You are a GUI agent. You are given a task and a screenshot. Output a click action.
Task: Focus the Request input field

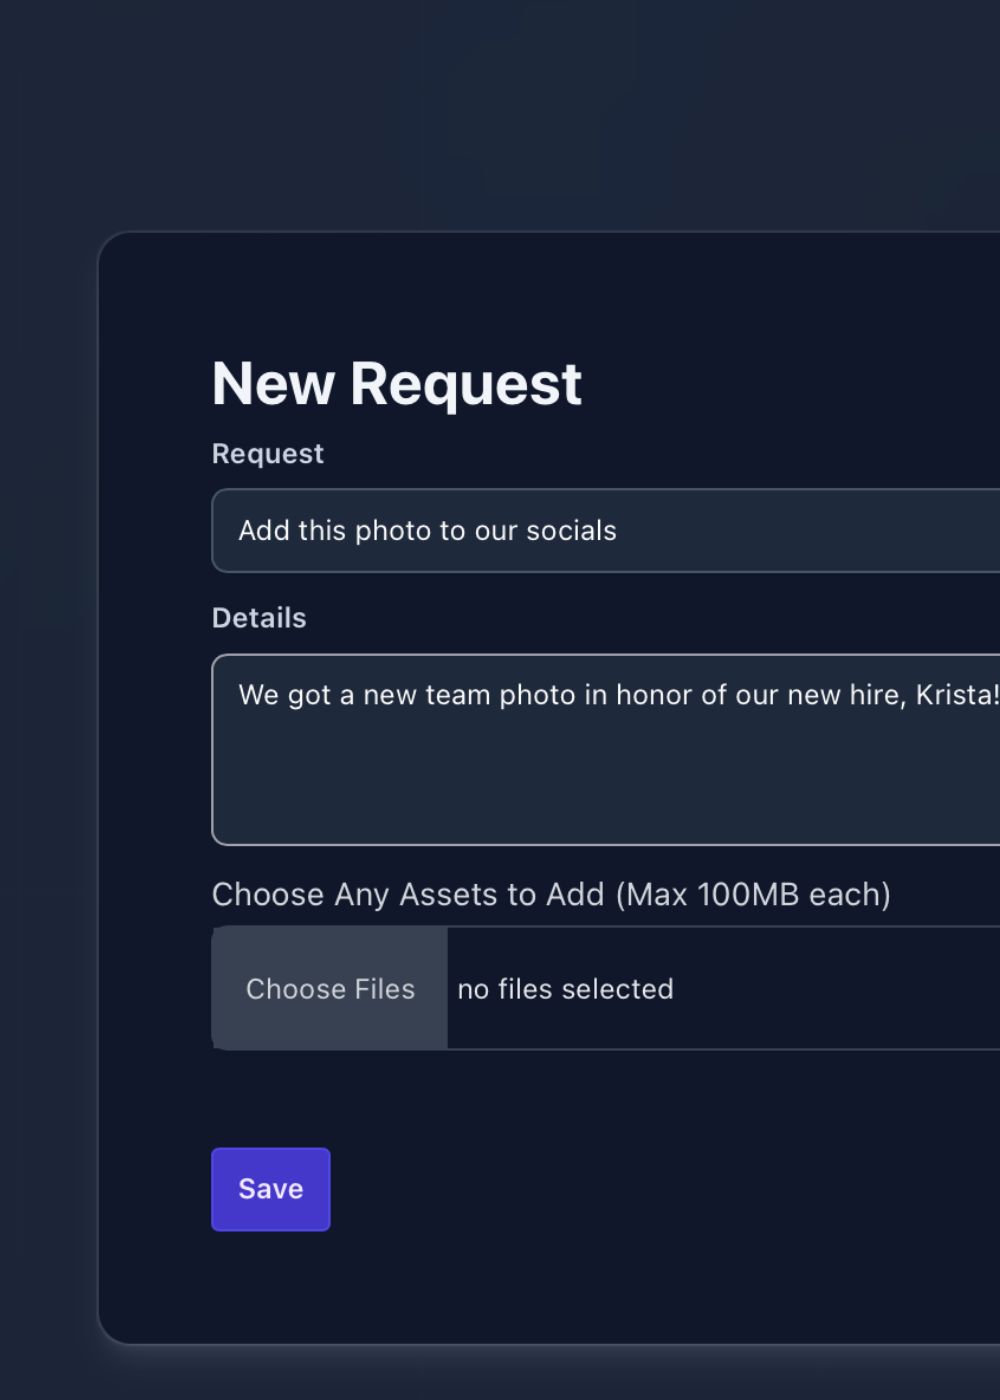606,530
